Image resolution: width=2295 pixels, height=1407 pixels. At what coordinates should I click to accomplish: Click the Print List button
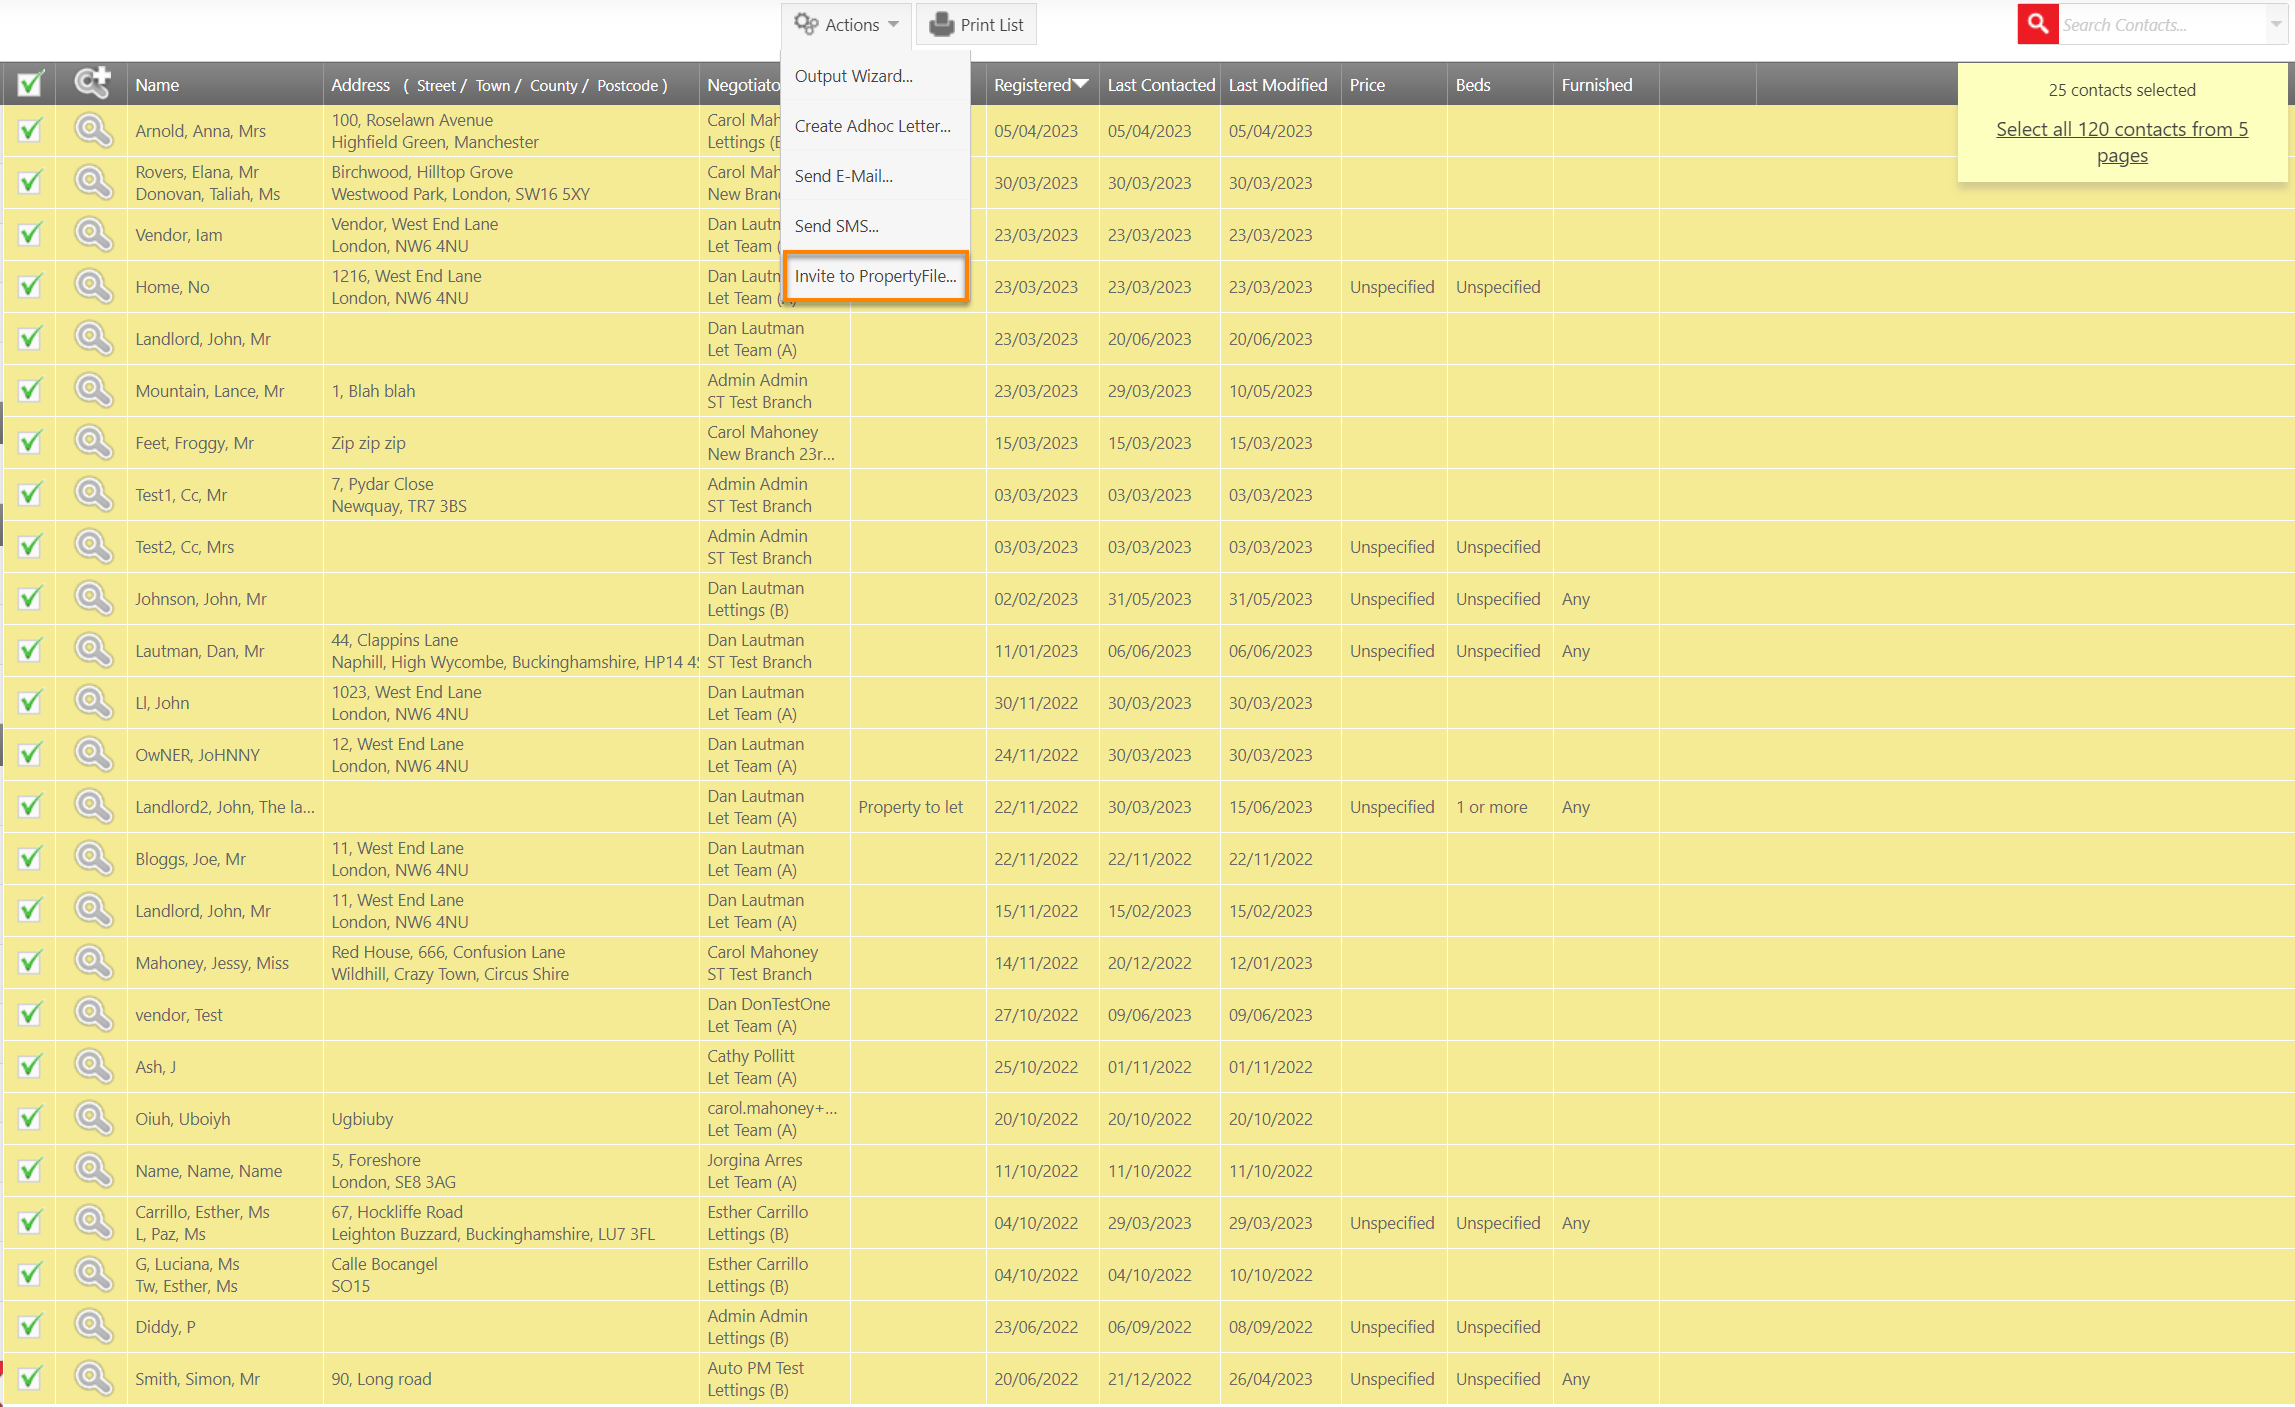(977, 25)
